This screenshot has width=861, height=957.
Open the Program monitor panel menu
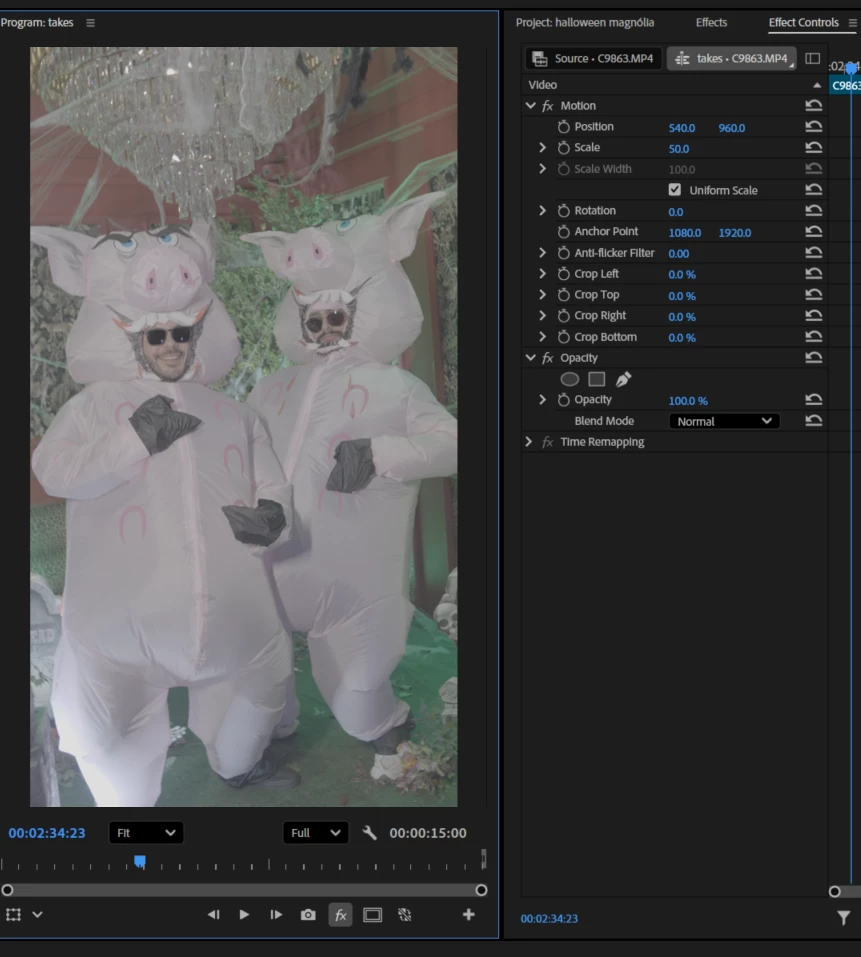pyautogui.click(x=90, y=23)
